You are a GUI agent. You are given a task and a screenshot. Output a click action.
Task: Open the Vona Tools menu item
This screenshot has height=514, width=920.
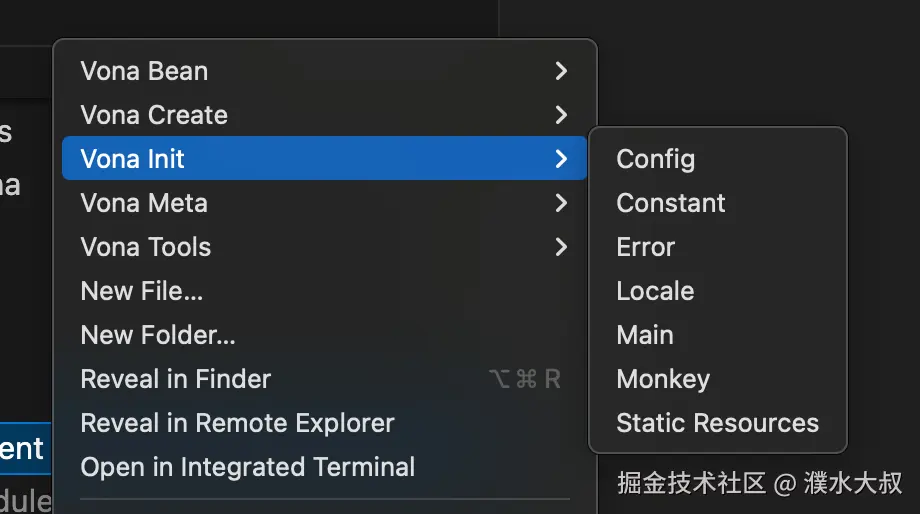click(x=146, y=247)
